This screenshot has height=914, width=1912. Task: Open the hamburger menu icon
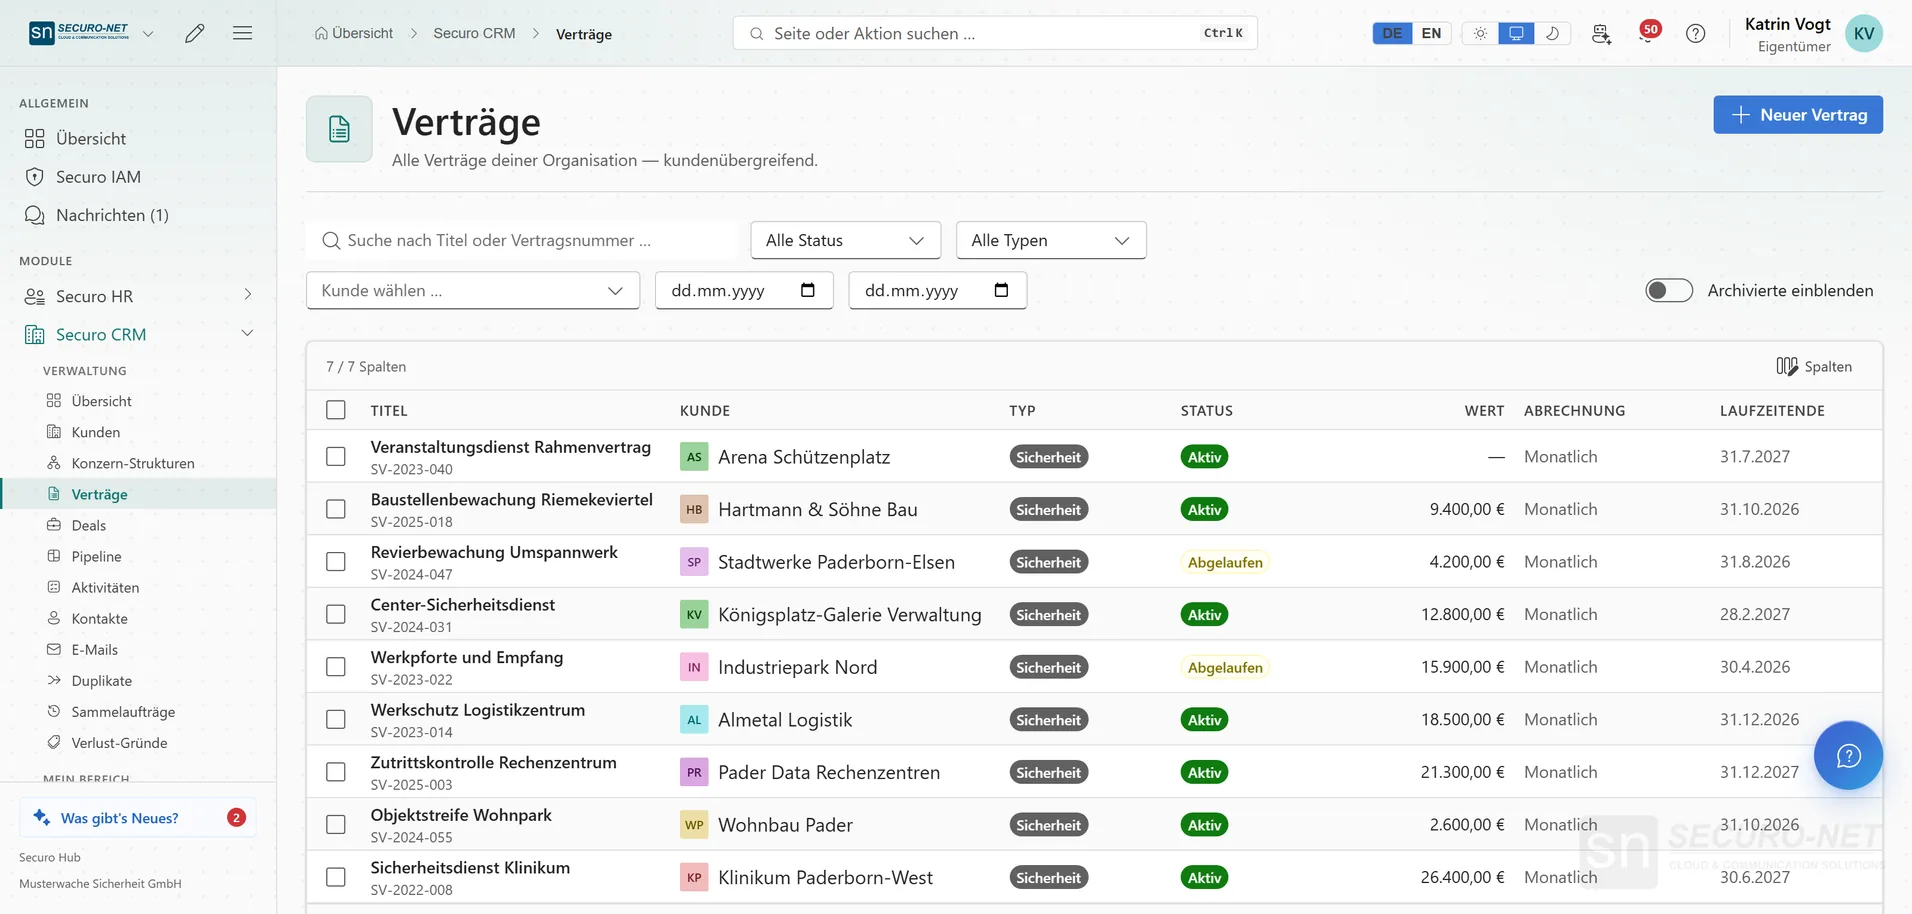242,33
